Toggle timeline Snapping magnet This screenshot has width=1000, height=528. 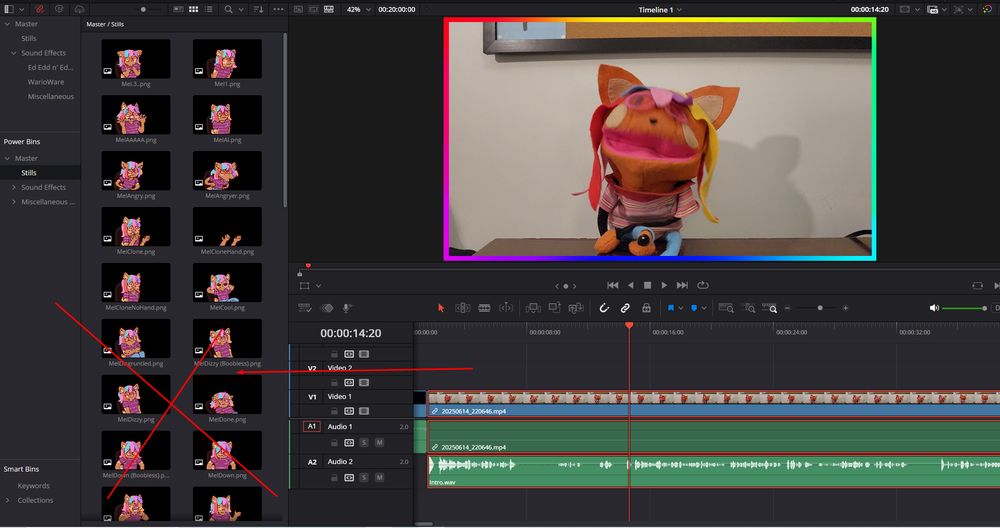point(604,308)
